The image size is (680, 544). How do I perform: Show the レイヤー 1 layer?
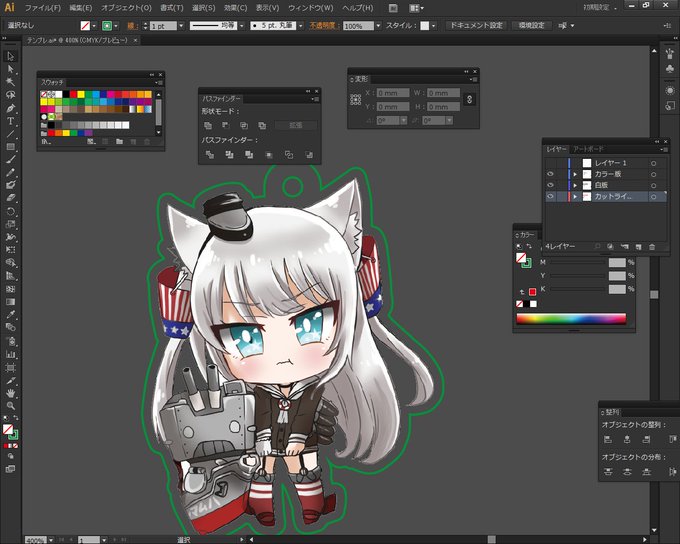click(550, 163)
